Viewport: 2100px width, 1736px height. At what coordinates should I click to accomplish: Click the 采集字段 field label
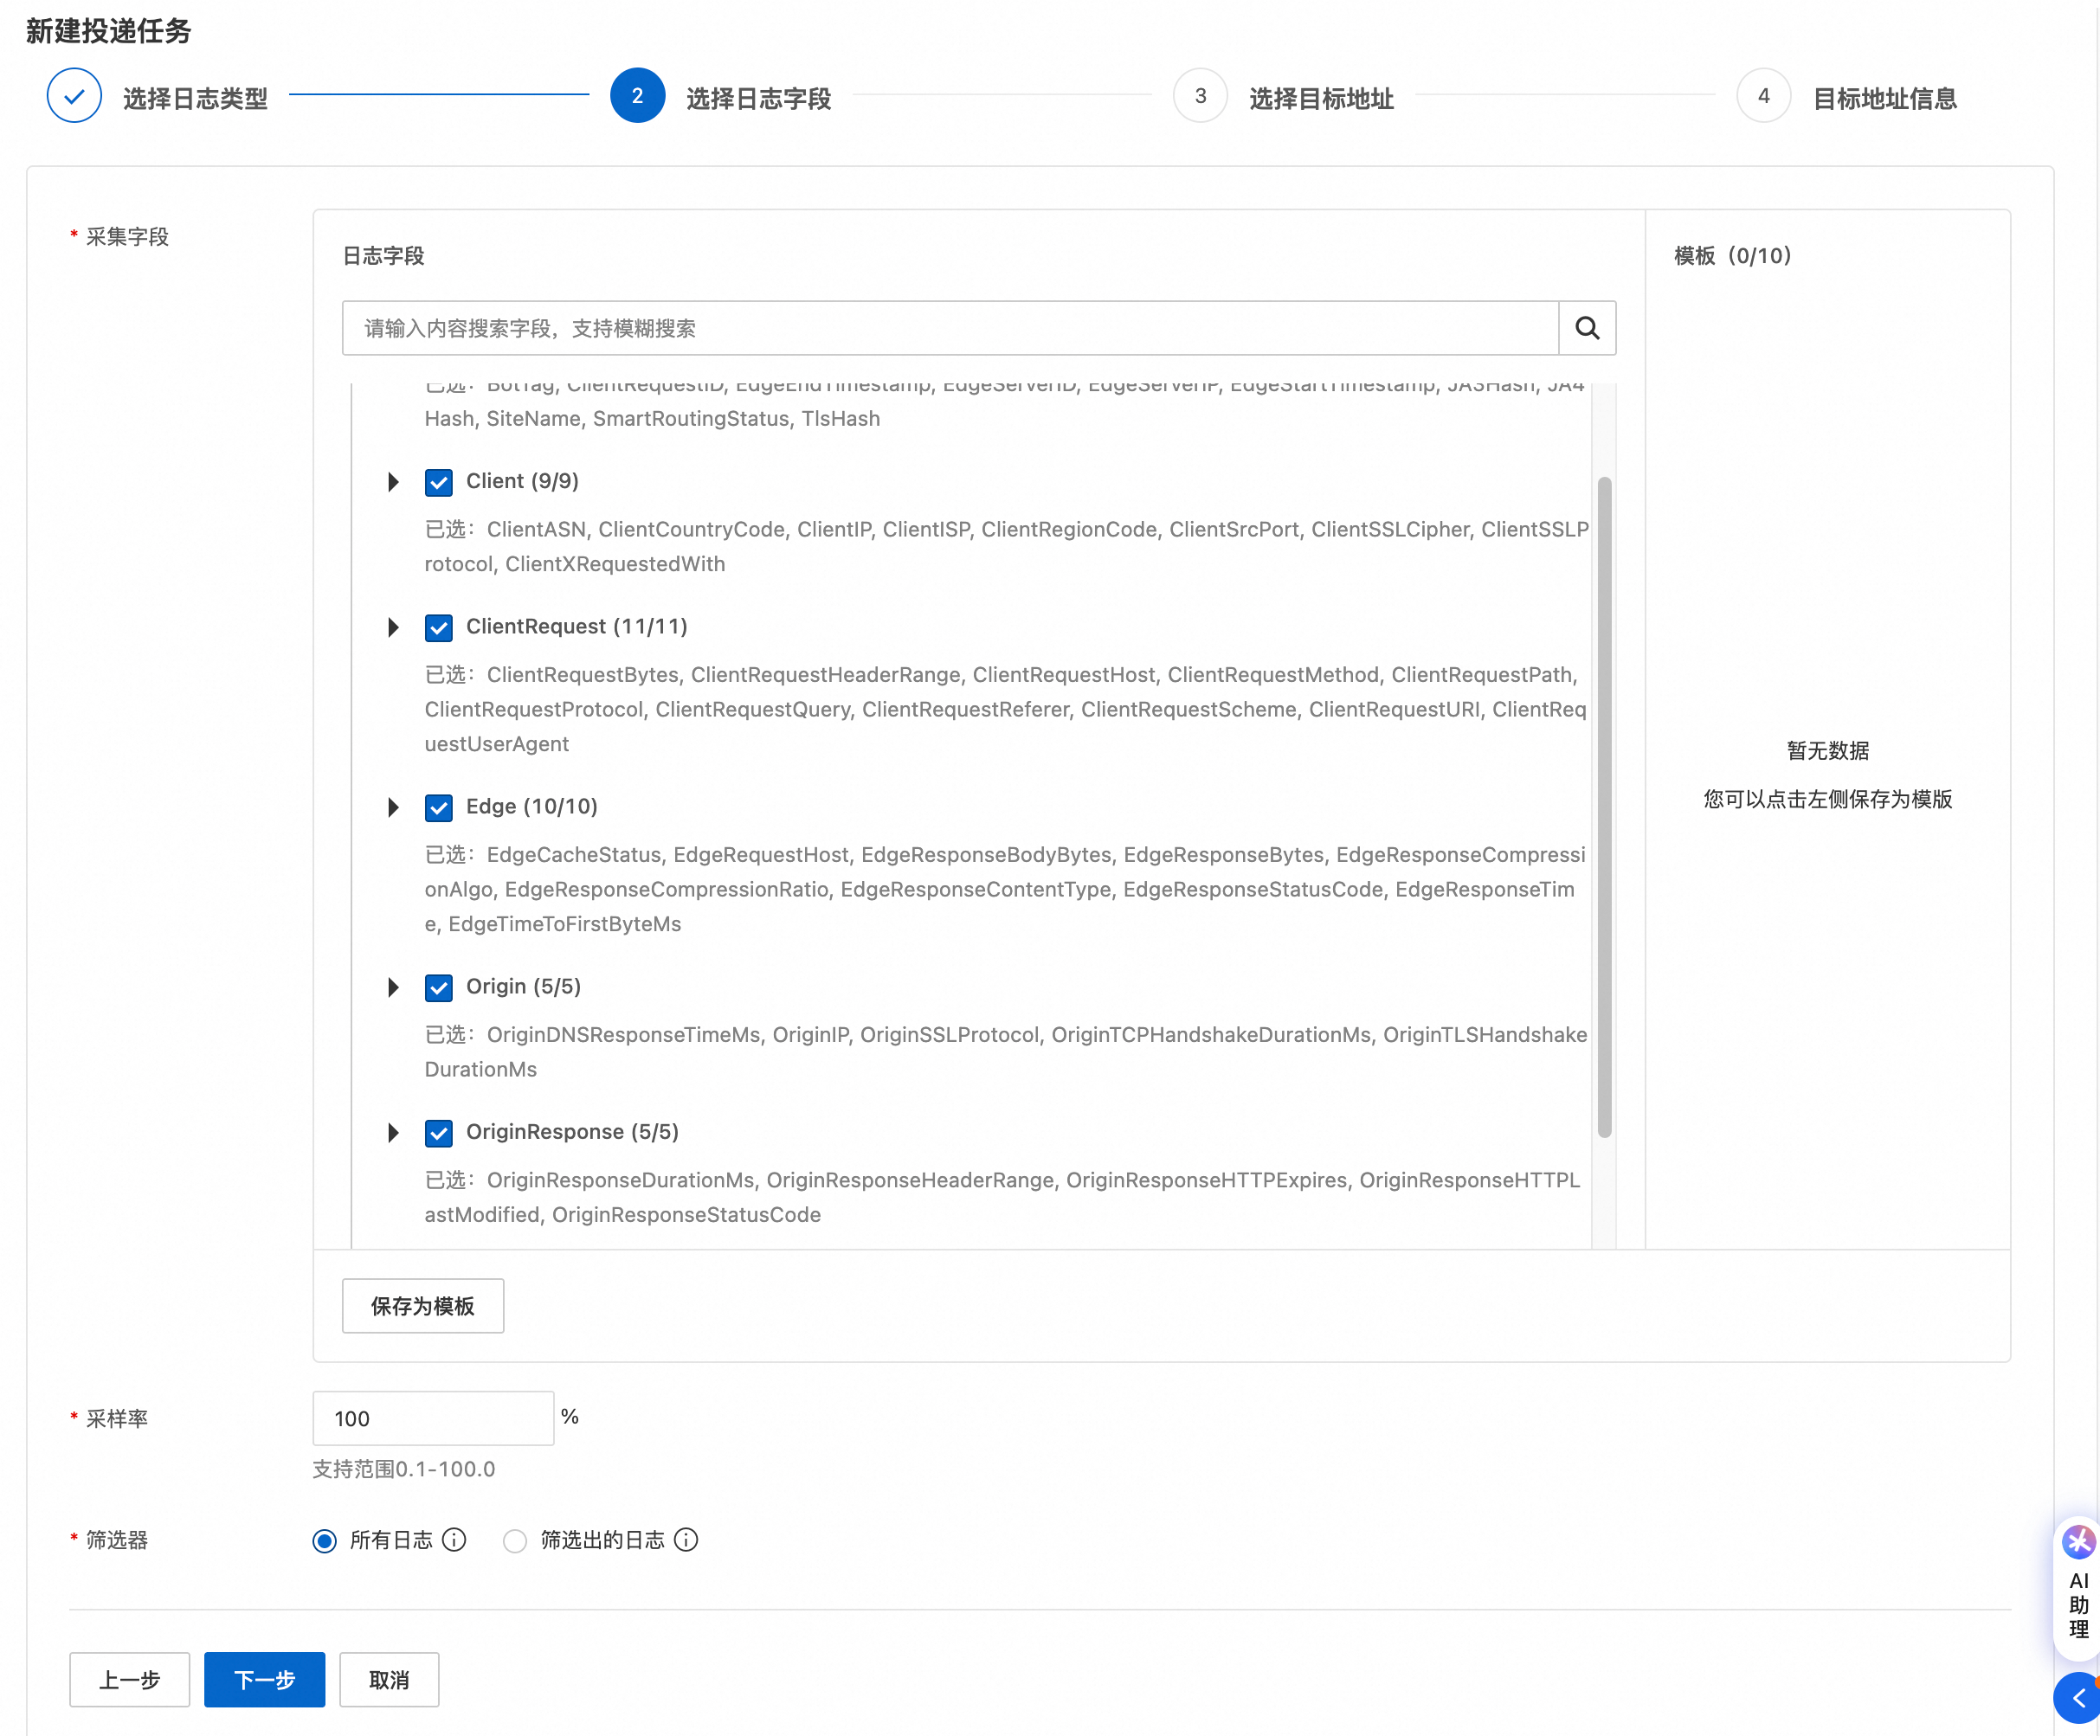(127, 237)
